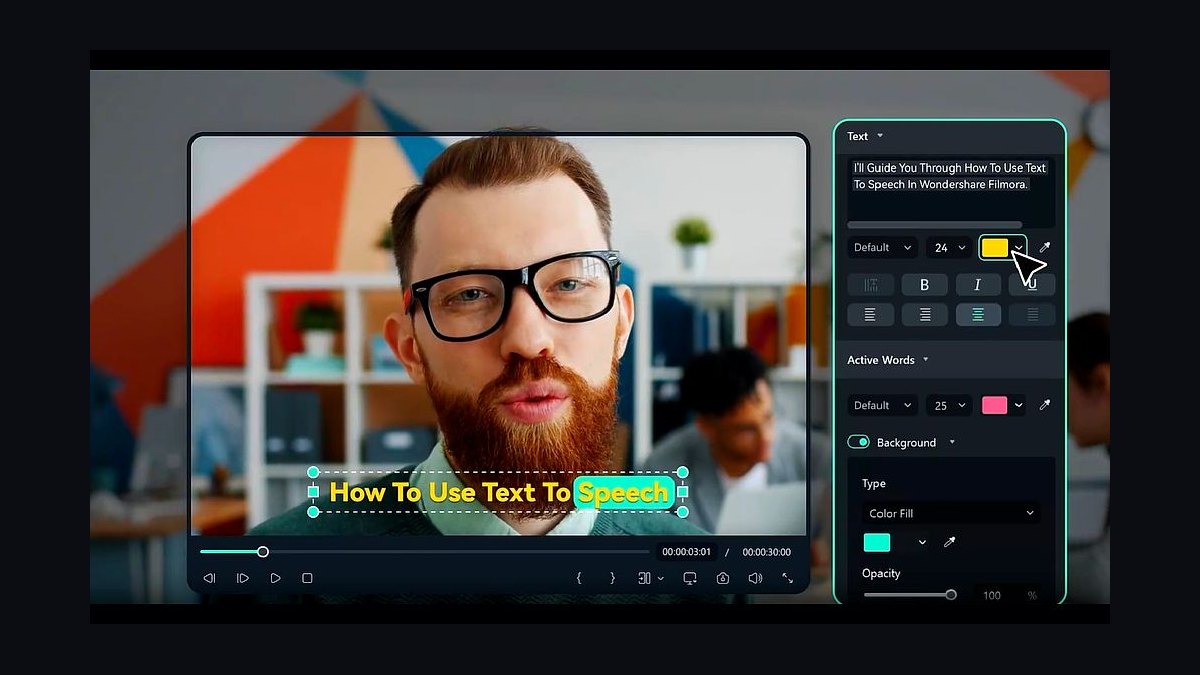Set mark in point with left brace
The width and height of the screenshot is (1200, 675).
[x=579, y=578]
